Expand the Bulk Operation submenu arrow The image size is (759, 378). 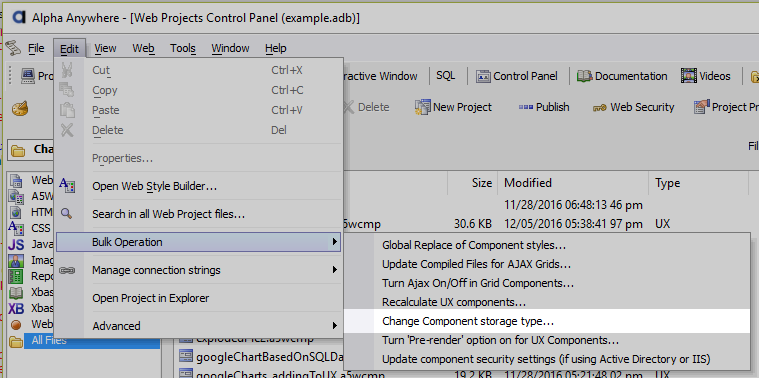coord(334,242)
